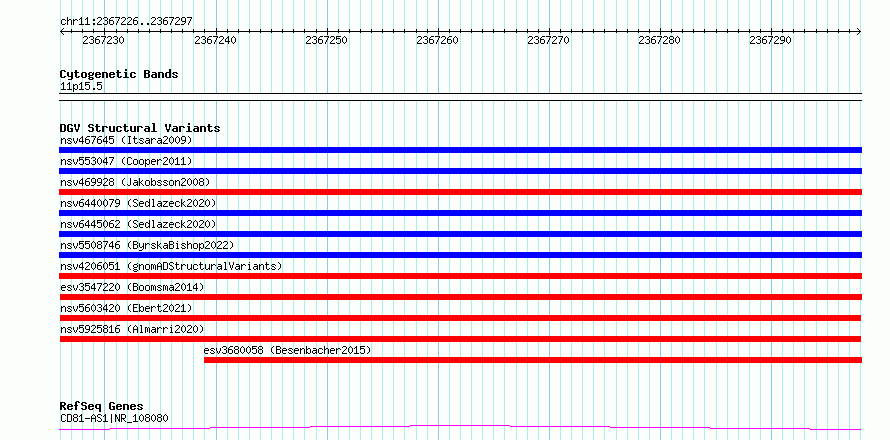Click nsv5508746 (ByrskaBishop2022) label
Image resolution: width=890 pixels, height=440 pixels.
click(x=147, y=245)
